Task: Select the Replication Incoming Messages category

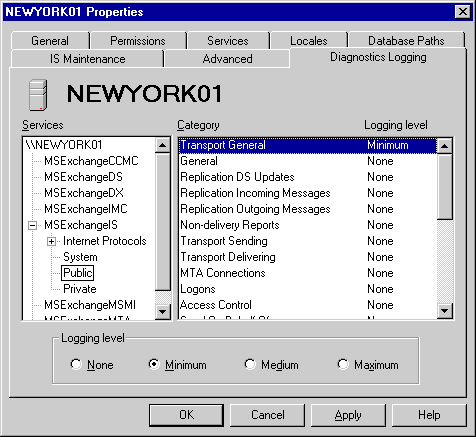Action: 308,193
